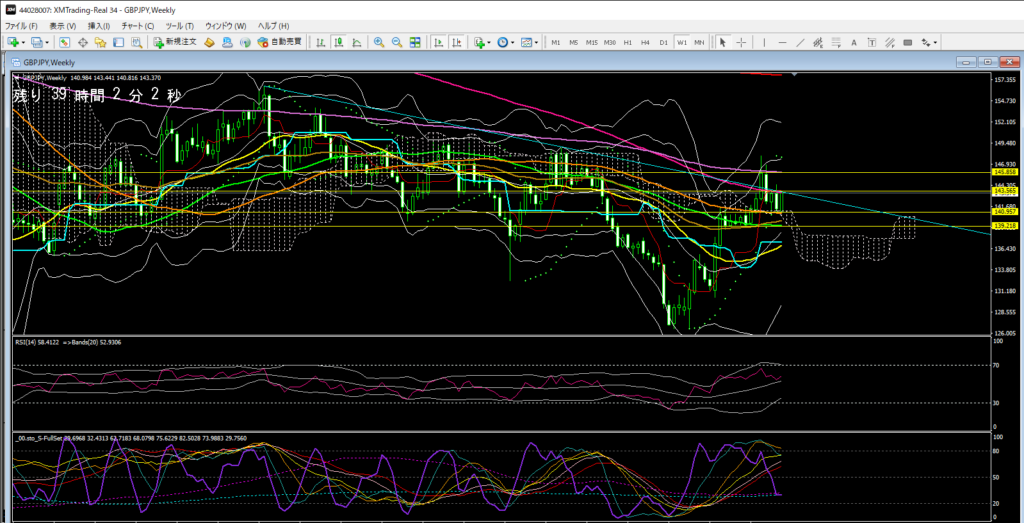Open the Profiles icon in the toolbar
Screen dimensions: 1024x523
coord(37,42)
